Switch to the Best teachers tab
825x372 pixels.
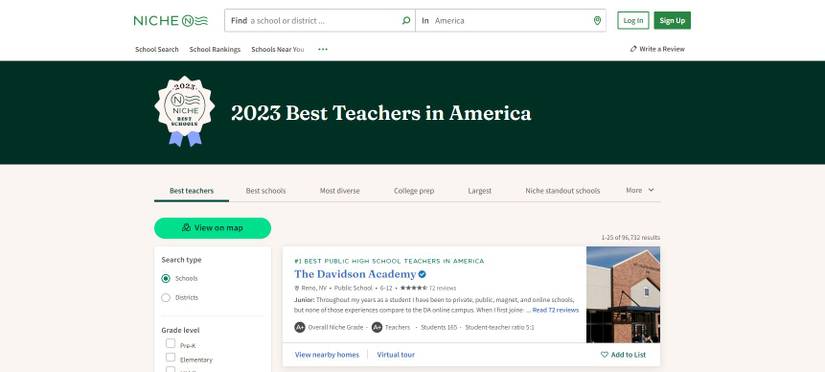tap(192, 190)
